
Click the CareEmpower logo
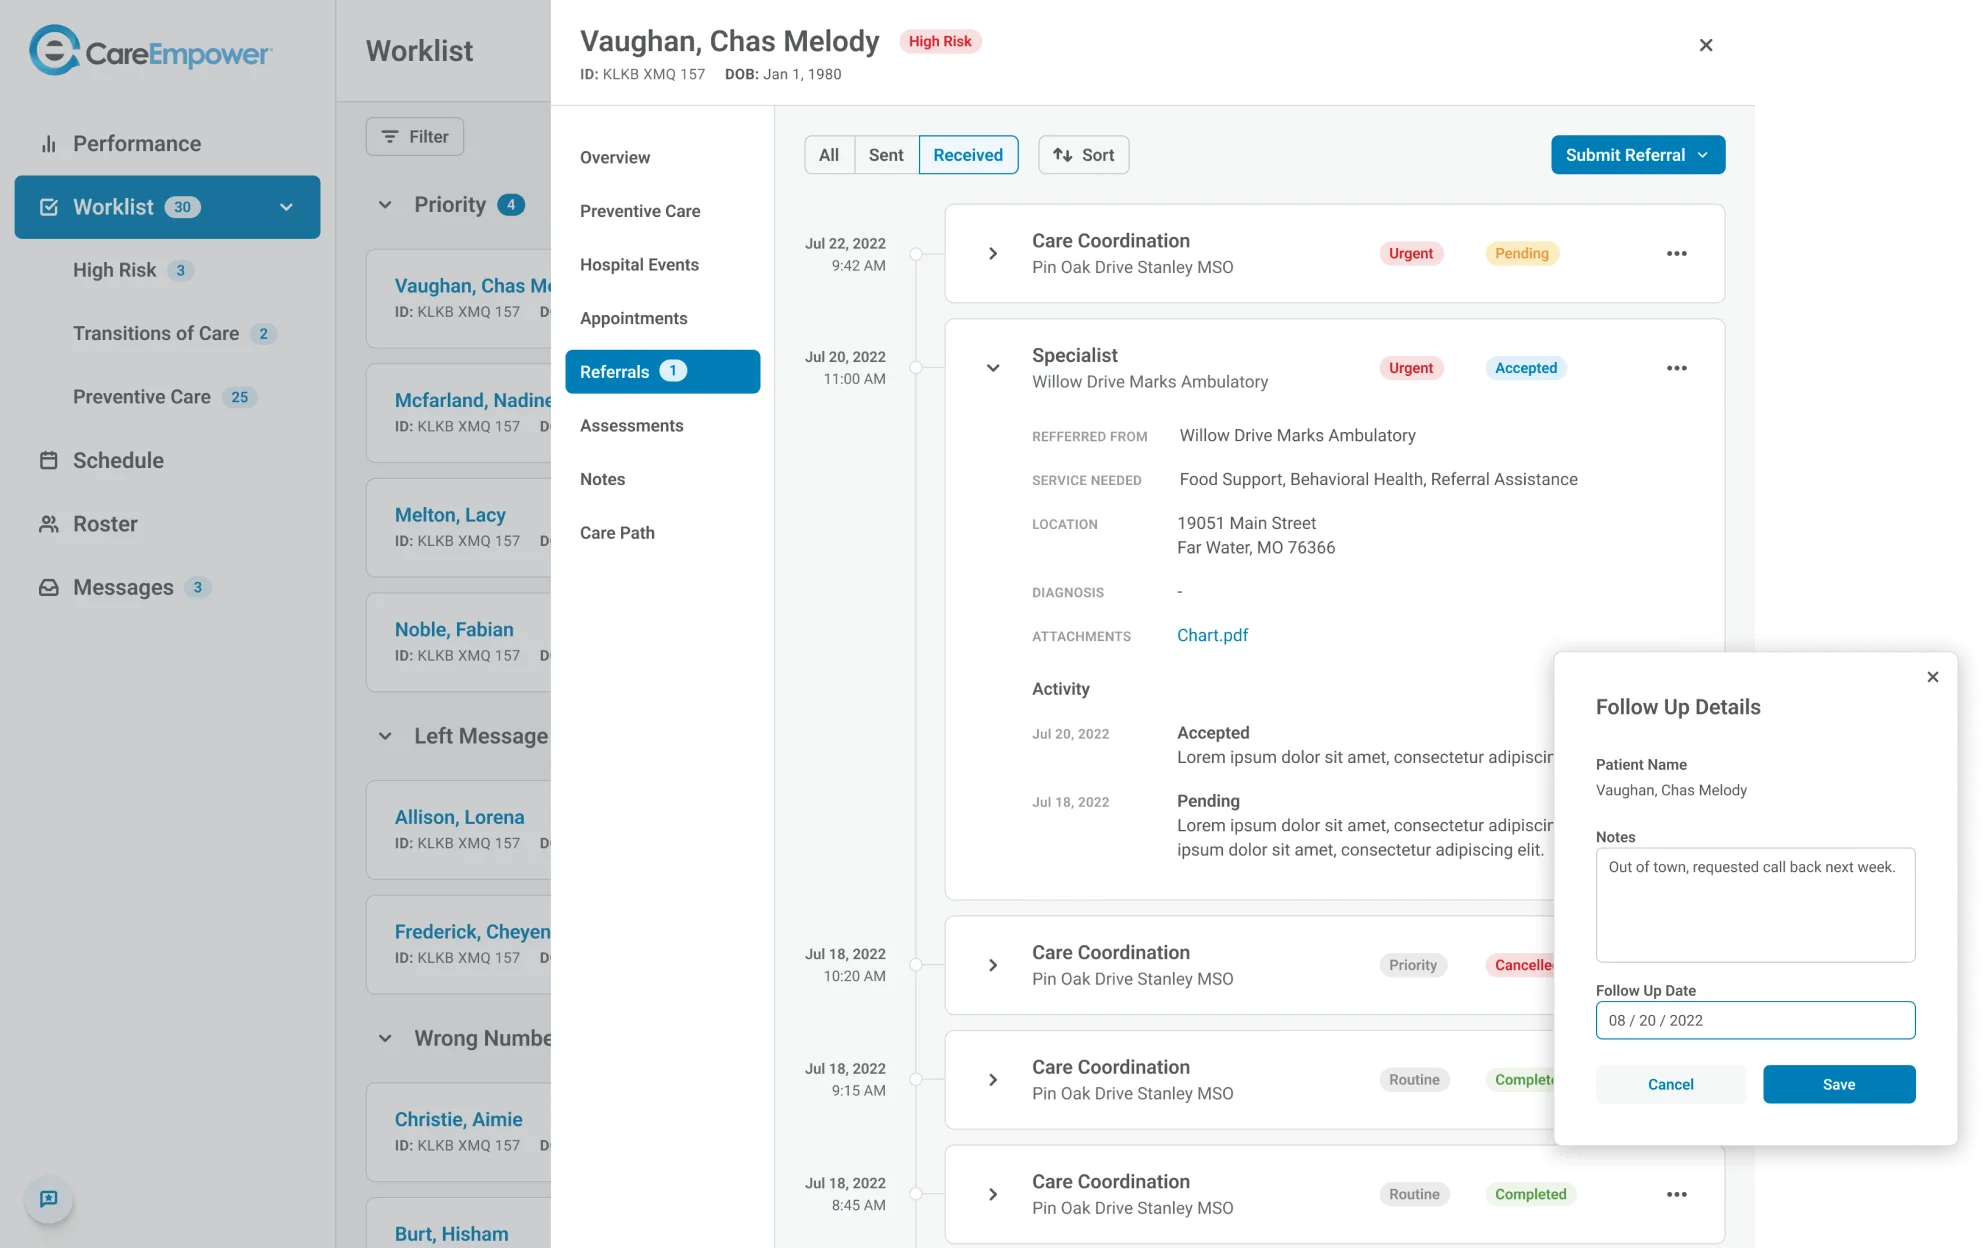(148, 50)
